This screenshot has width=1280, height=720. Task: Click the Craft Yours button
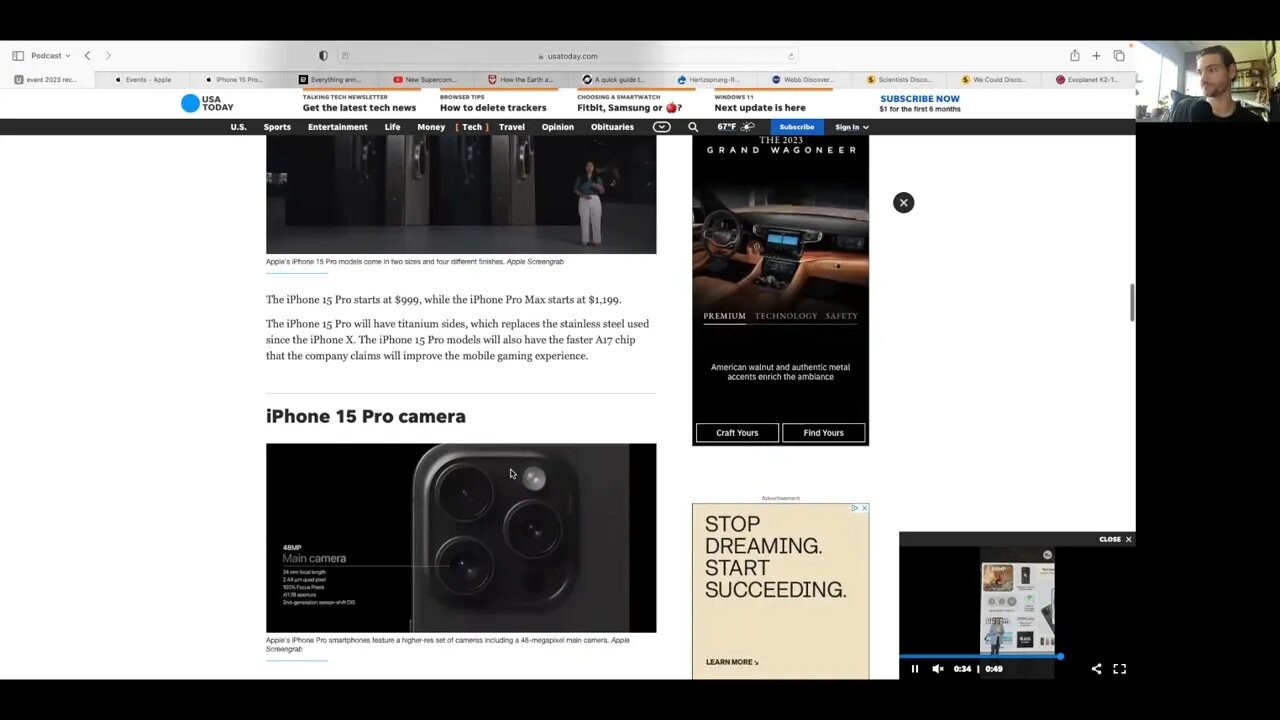click(737, 433)
